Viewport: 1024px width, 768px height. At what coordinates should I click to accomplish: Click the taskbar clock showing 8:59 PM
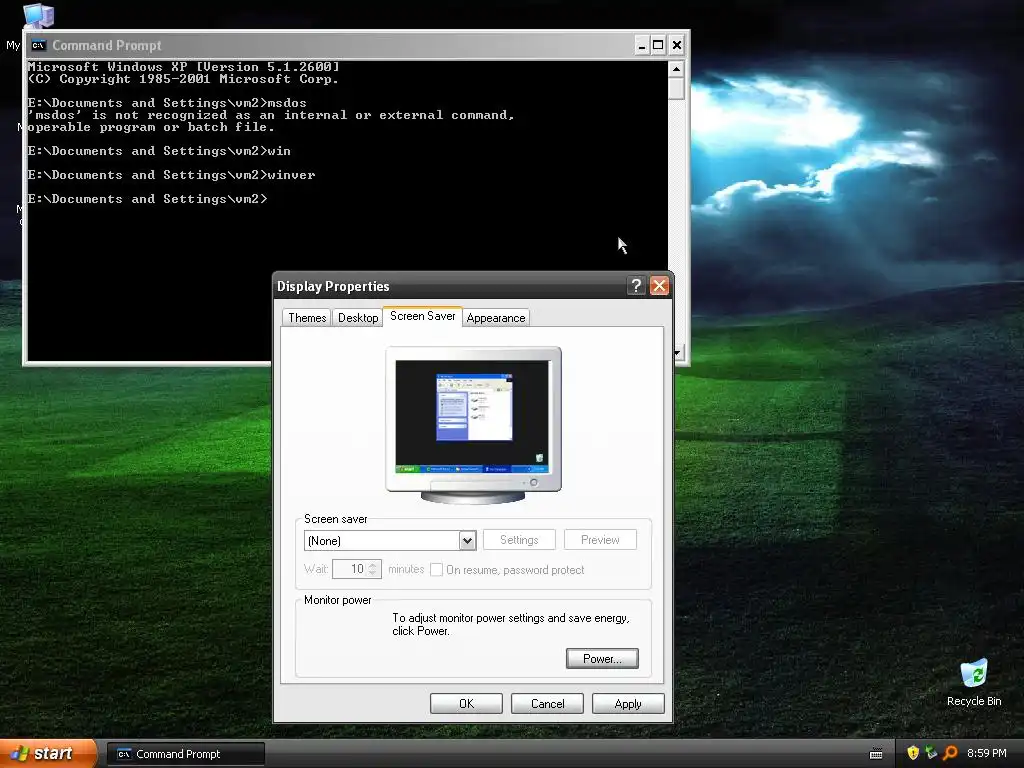point(986,753)
